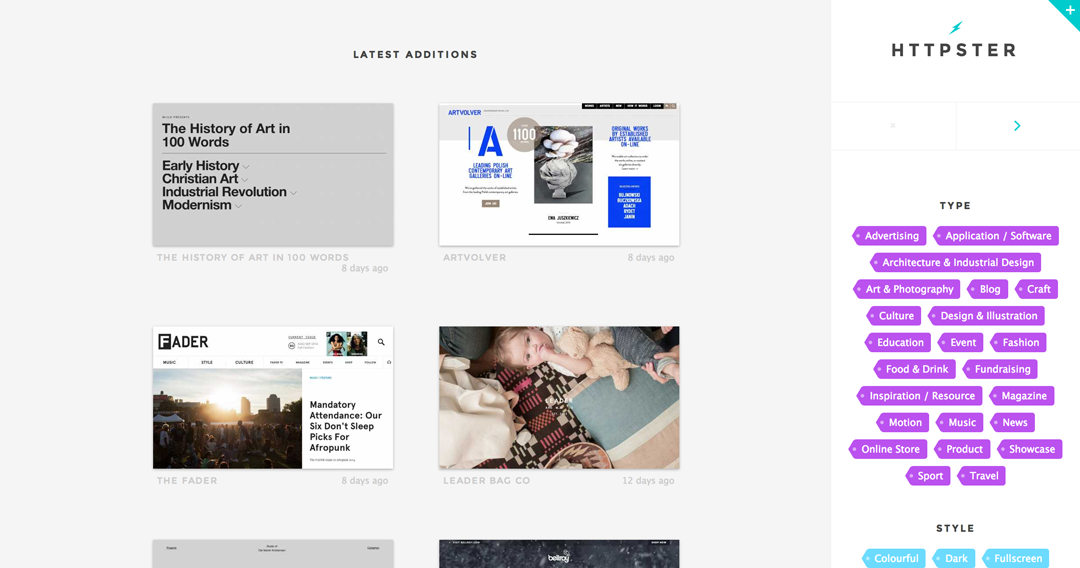The width and height of the screenshot is (1080, 568).
Task: Click THE FADER title link
Action: [187, 481]
